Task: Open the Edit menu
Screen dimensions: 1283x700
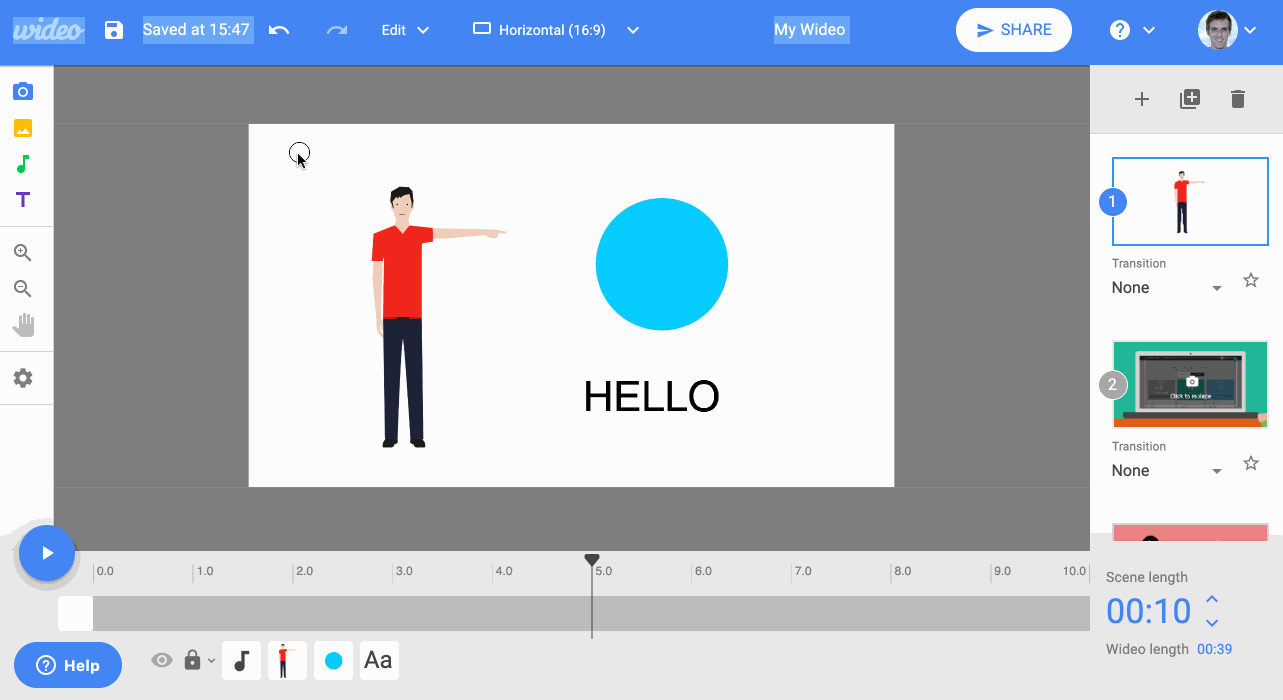Action: [405, 30]
